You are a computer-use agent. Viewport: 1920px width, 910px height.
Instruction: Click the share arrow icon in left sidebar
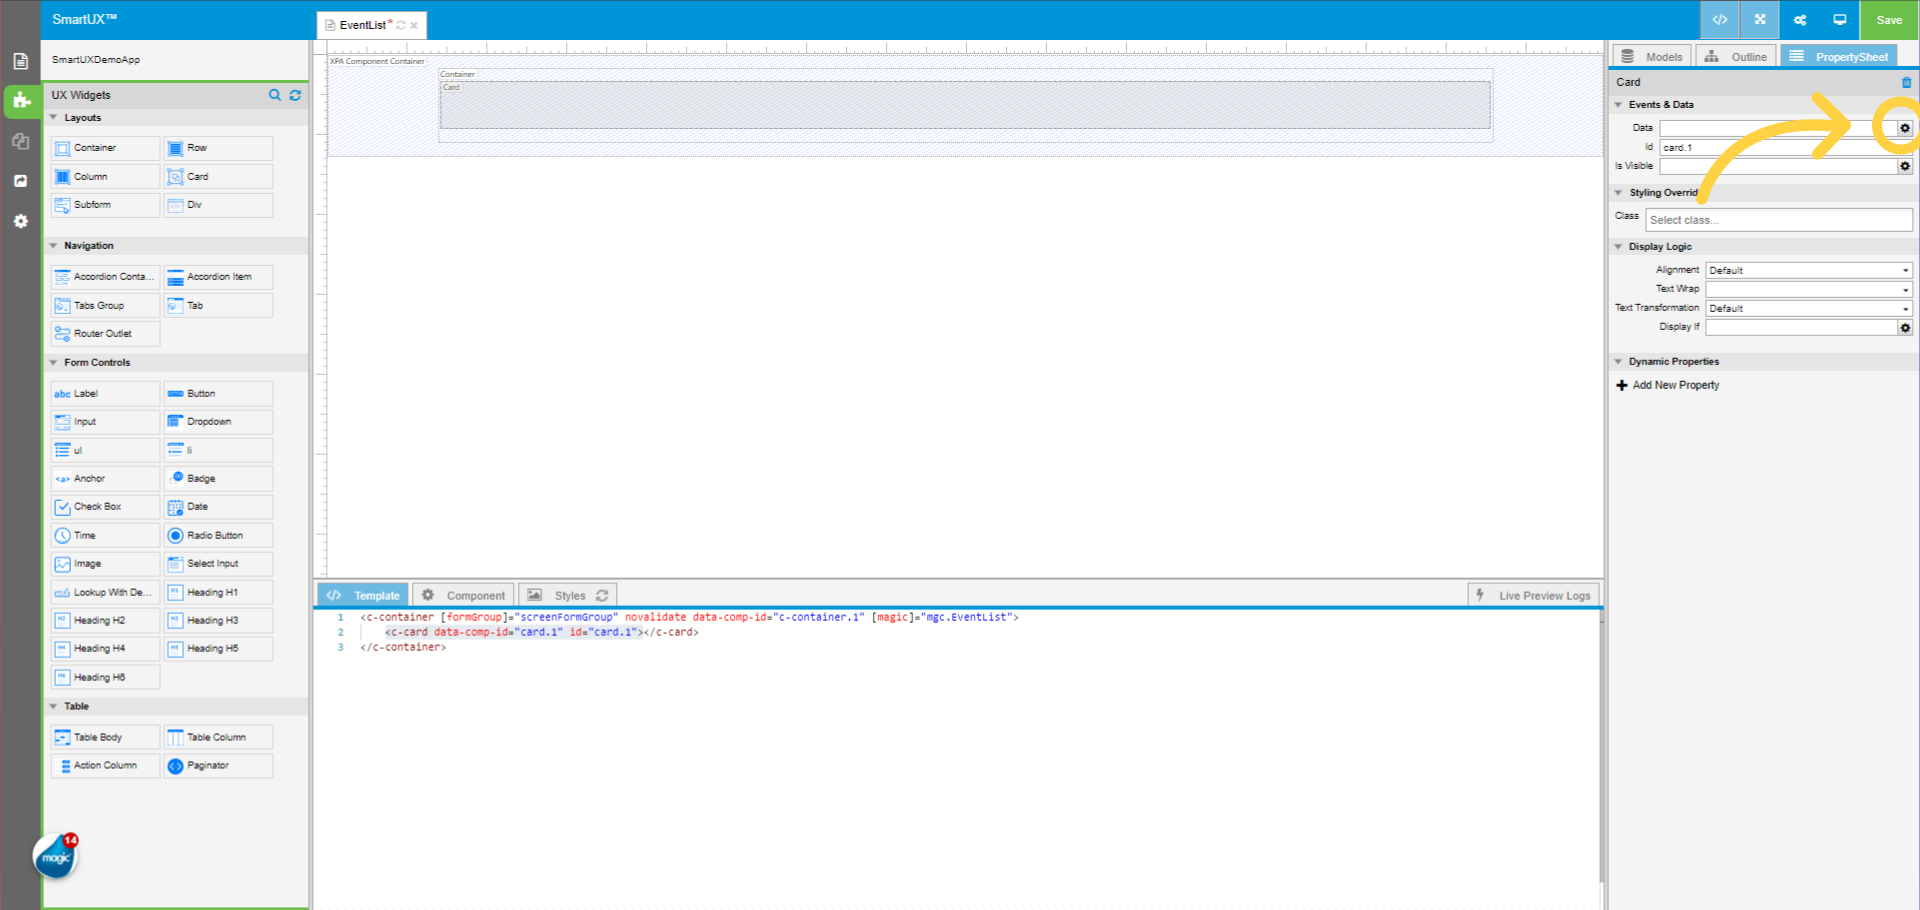(20, 181)
